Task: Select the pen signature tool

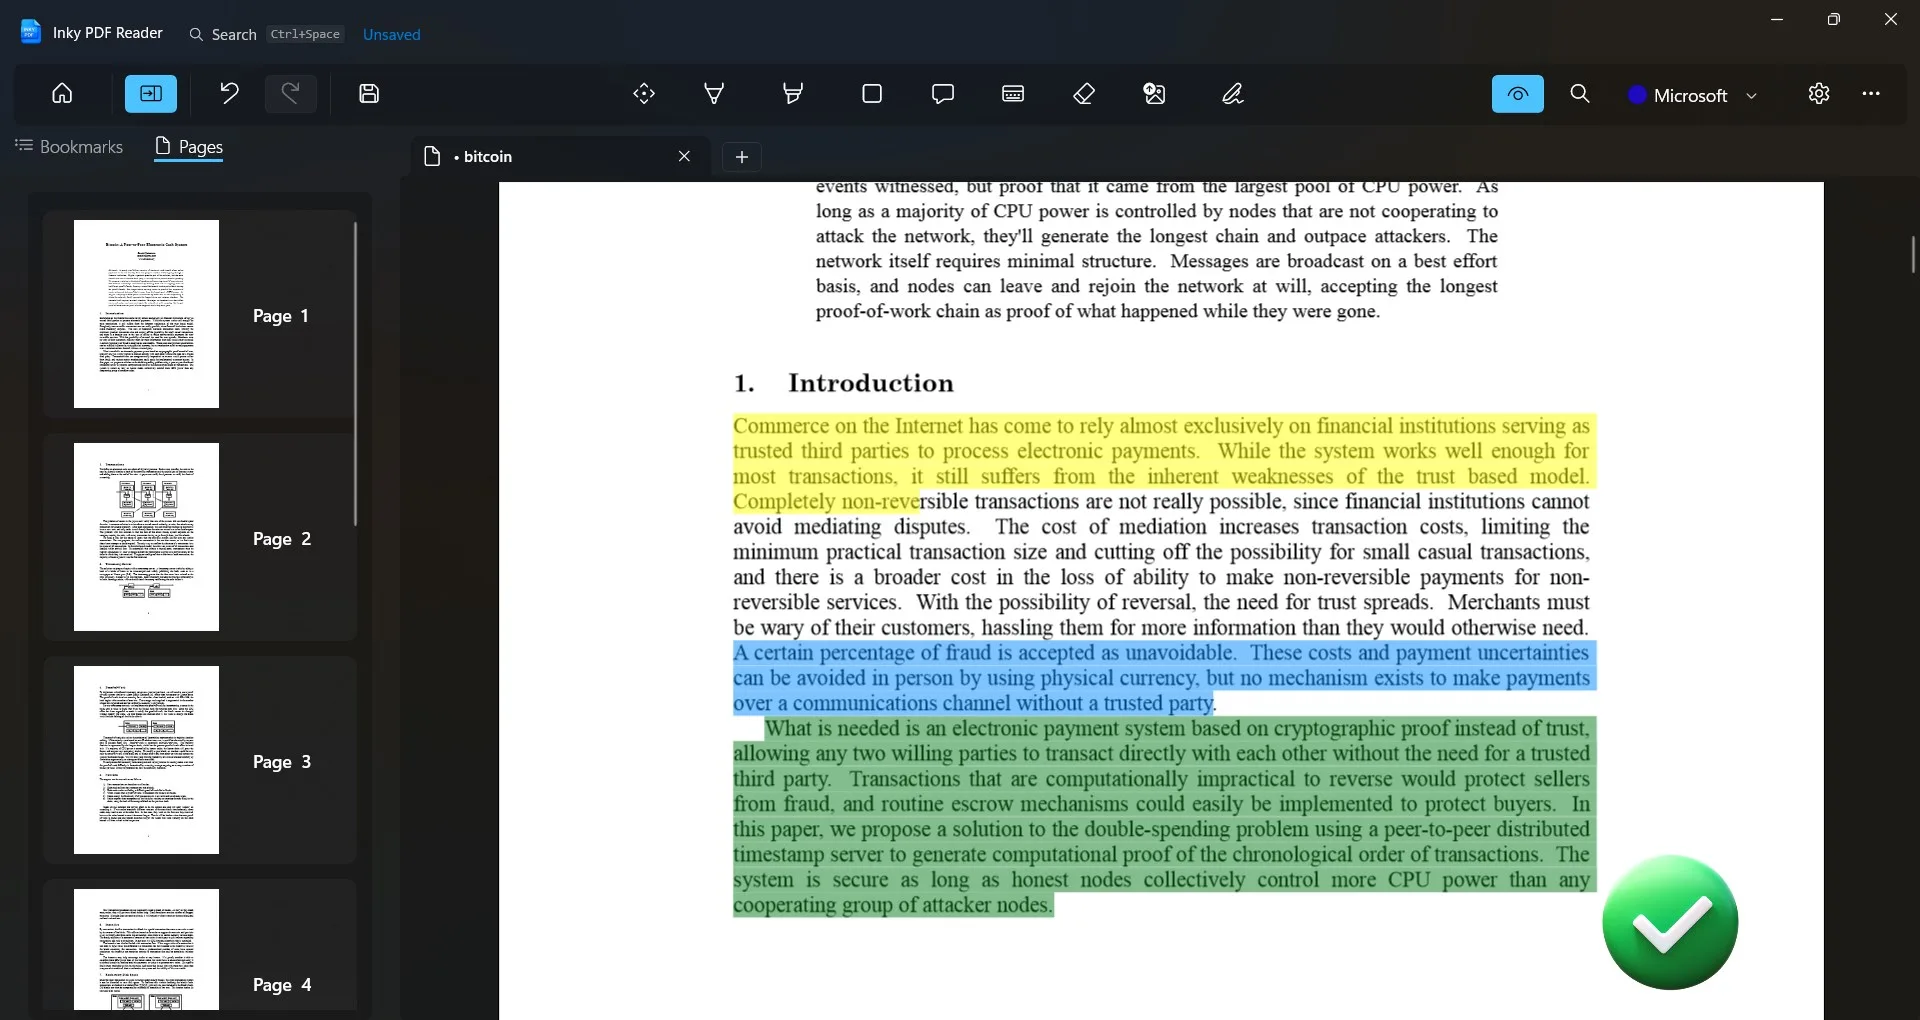Action: pos(1233,94)
